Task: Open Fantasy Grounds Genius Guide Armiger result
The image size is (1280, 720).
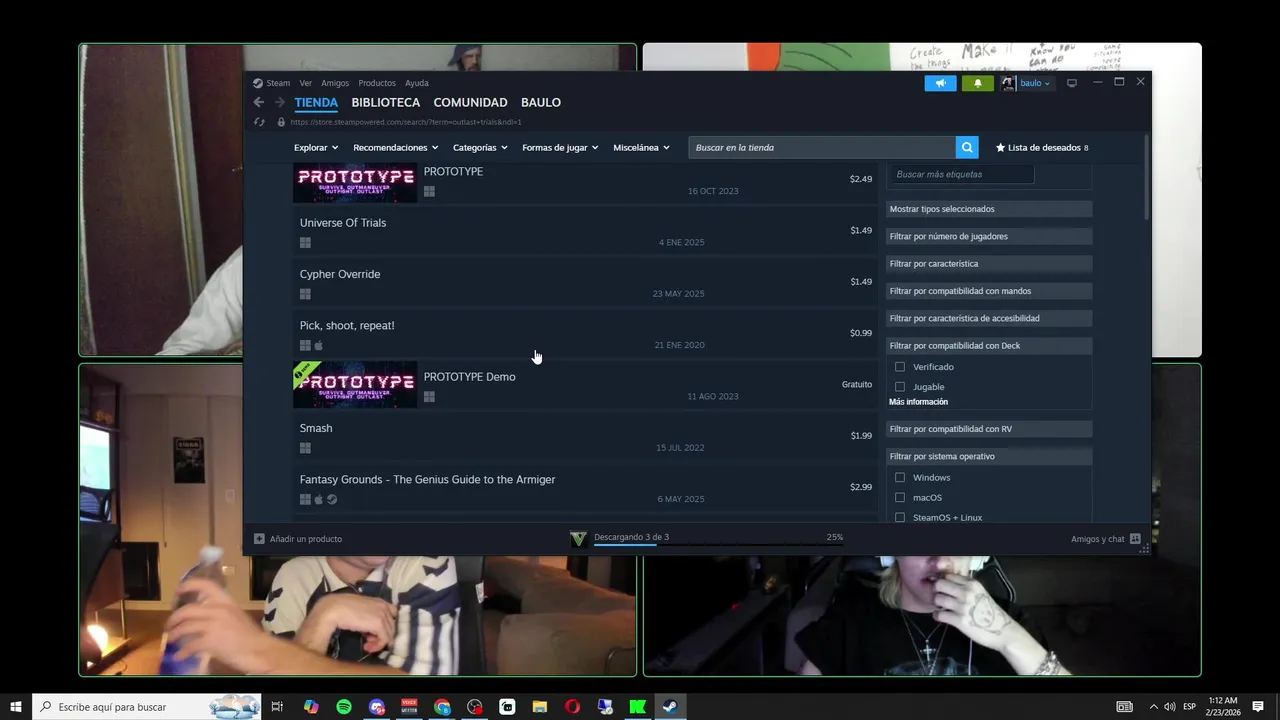Action: point(585,489)
